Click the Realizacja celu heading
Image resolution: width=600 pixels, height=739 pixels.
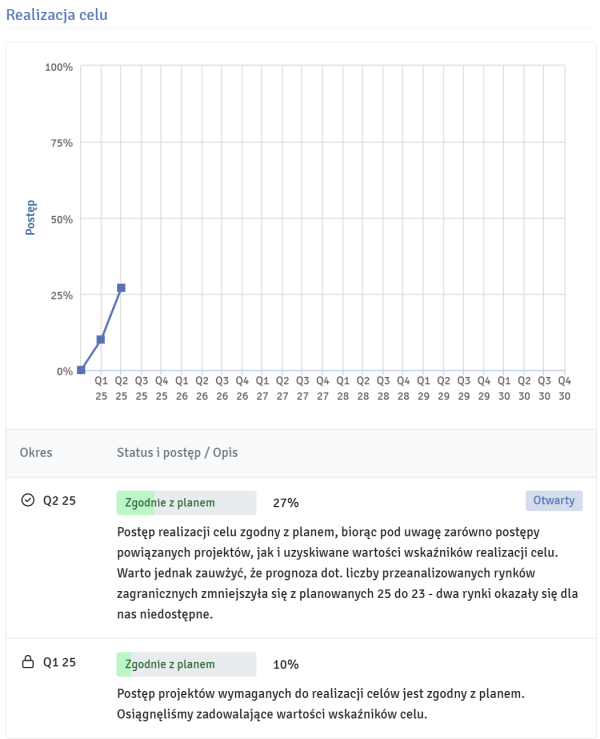click(57, 15)
